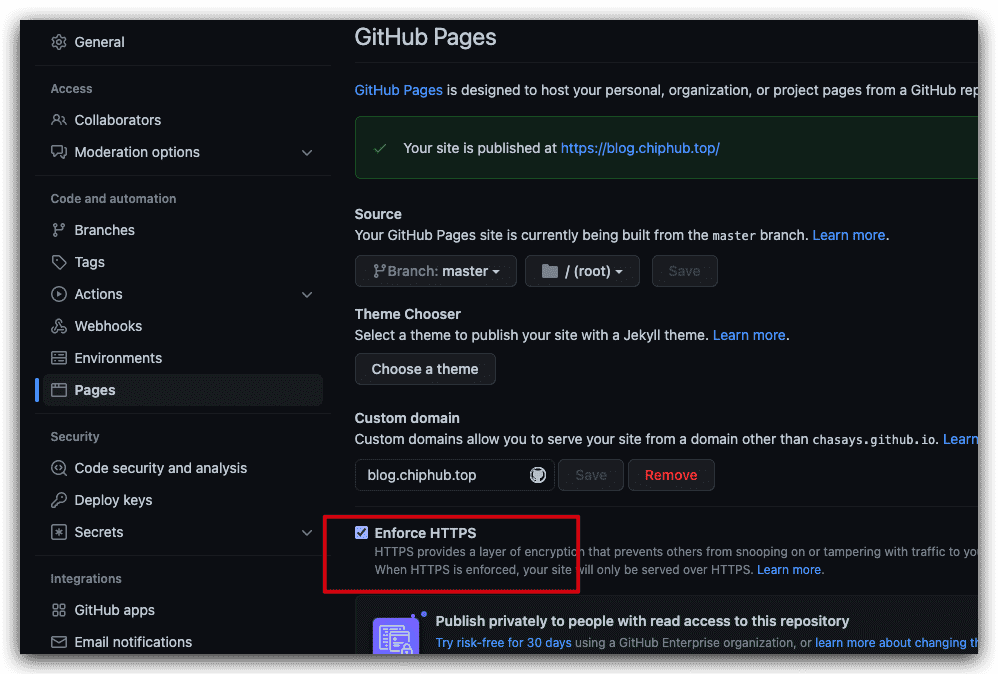Click the Moderation options comment icon
998x674 pixels.
(59, 152)
